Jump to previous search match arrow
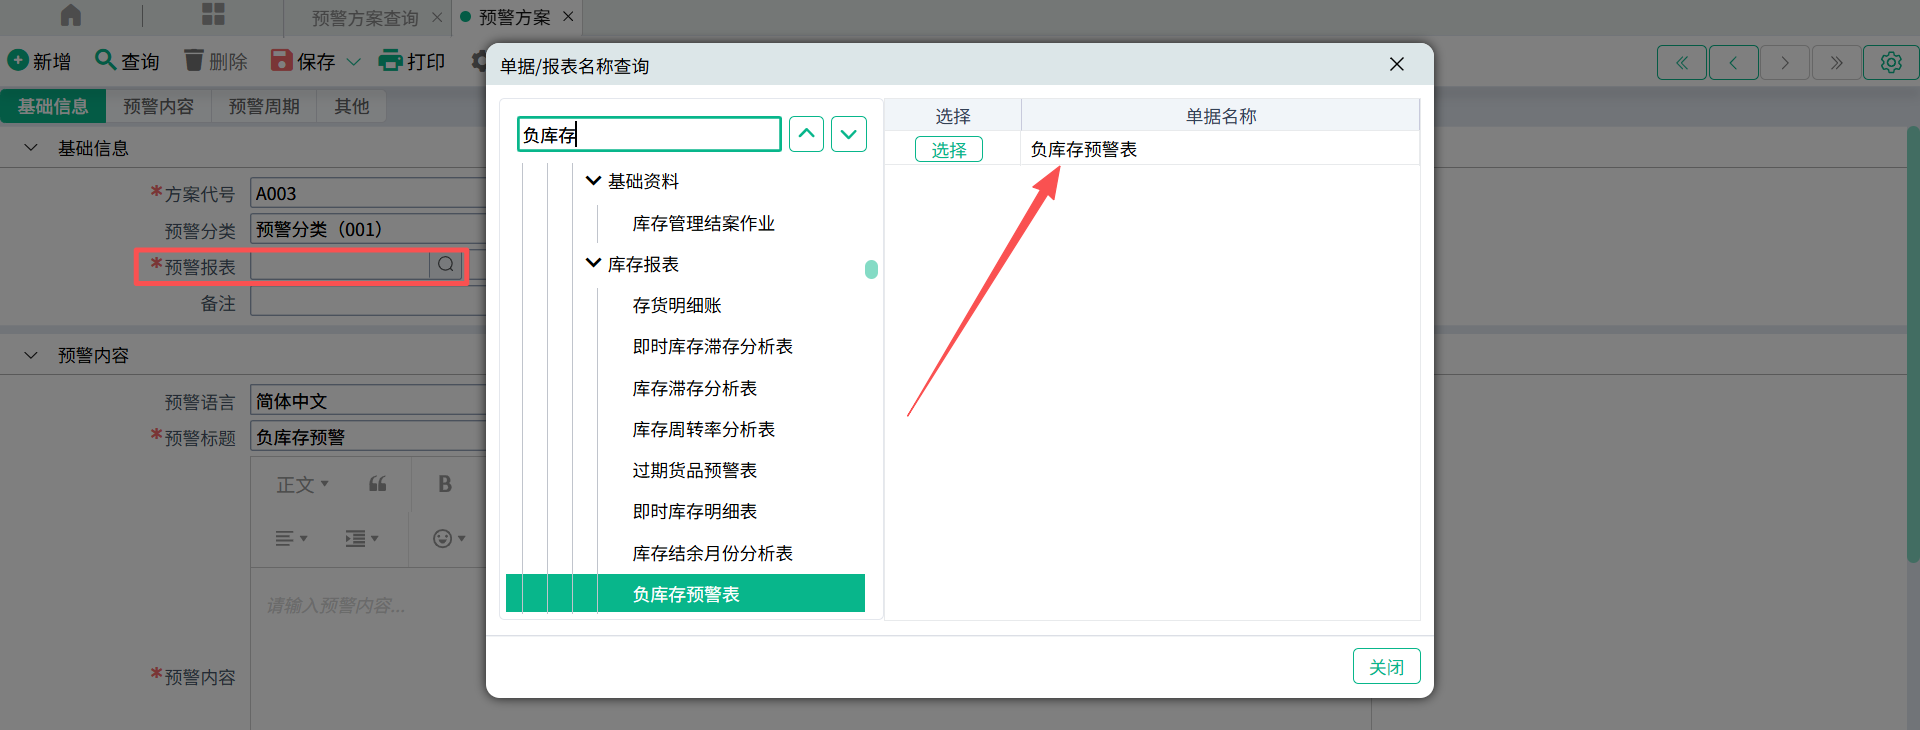This screenshot has height=730, width=1920. pyautogui.click(x=806, y=134)
